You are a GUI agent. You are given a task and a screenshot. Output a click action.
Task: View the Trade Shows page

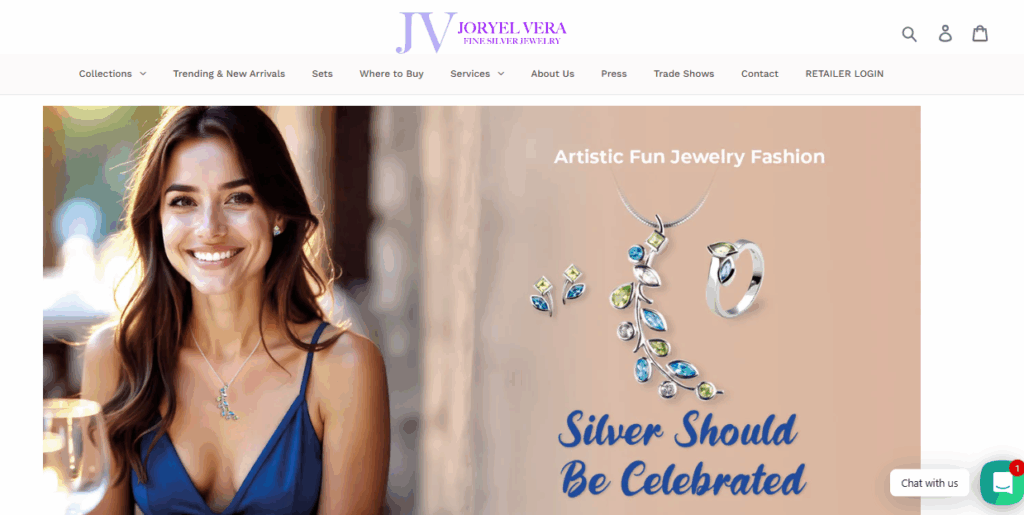click(684, 74)
